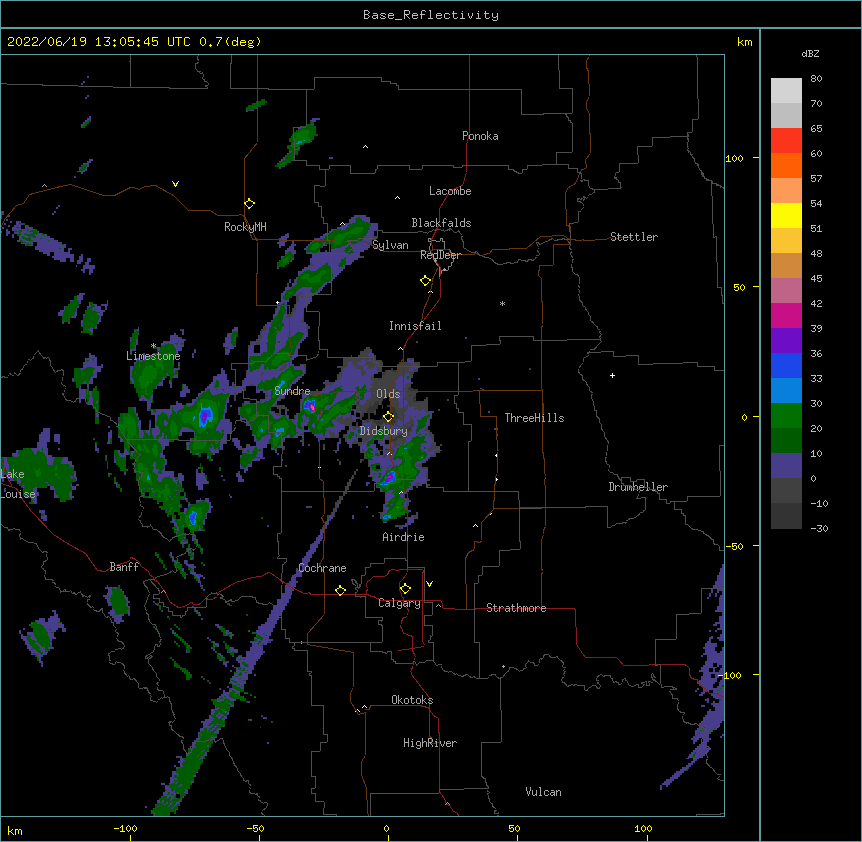Click the yellow V marker northwest of RockyMH

(175, 184)
